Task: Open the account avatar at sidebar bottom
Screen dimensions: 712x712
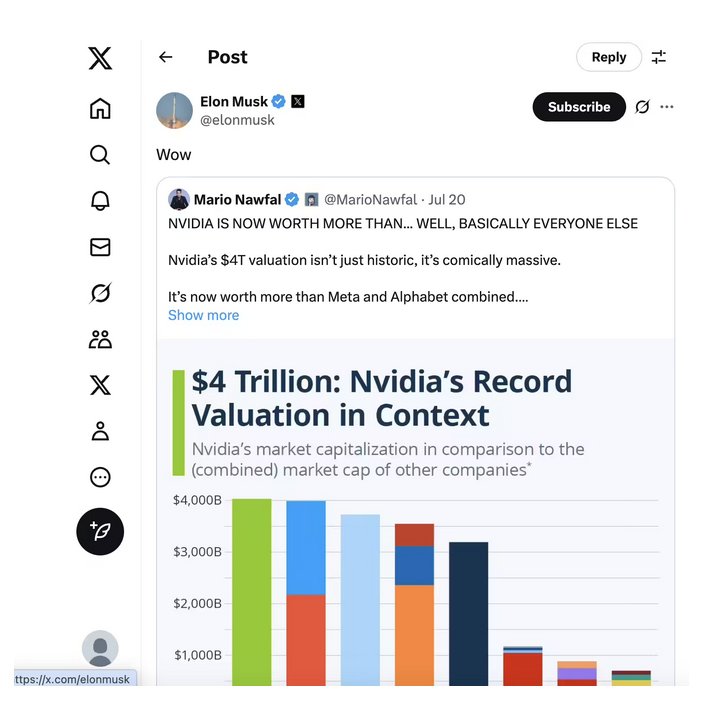Action: point(100,648)
